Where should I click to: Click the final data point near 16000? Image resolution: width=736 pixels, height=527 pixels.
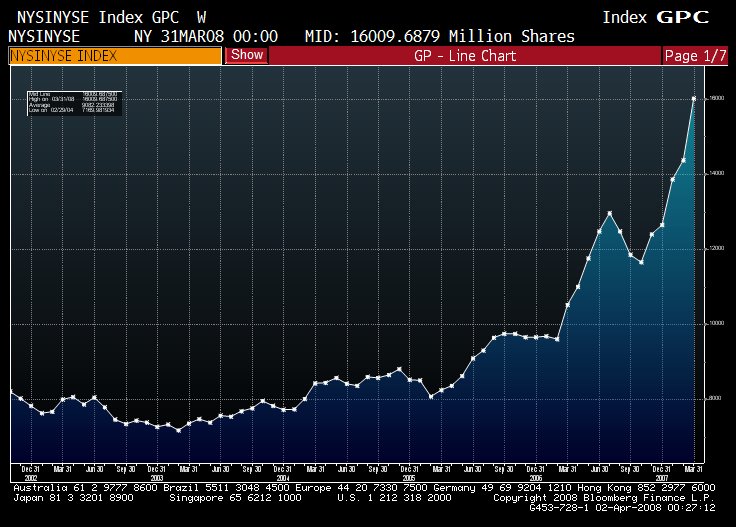tap(694, 99)
